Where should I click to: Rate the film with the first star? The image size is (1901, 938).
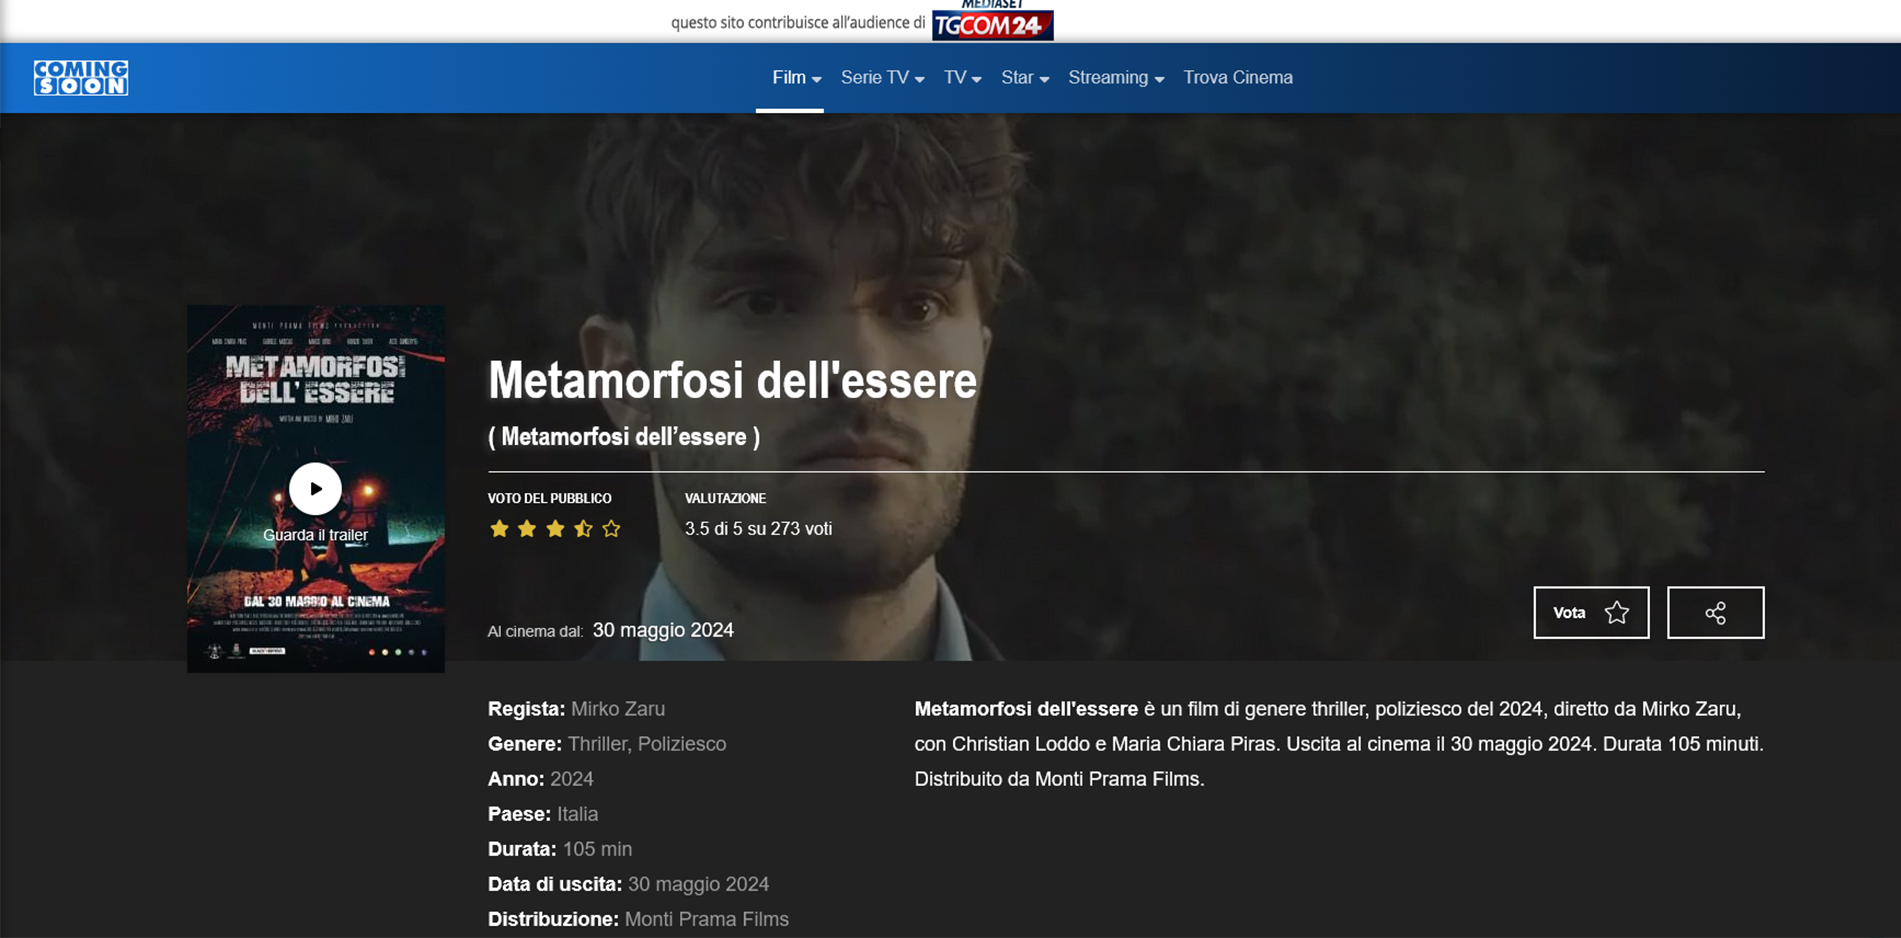tap(499, 529)
